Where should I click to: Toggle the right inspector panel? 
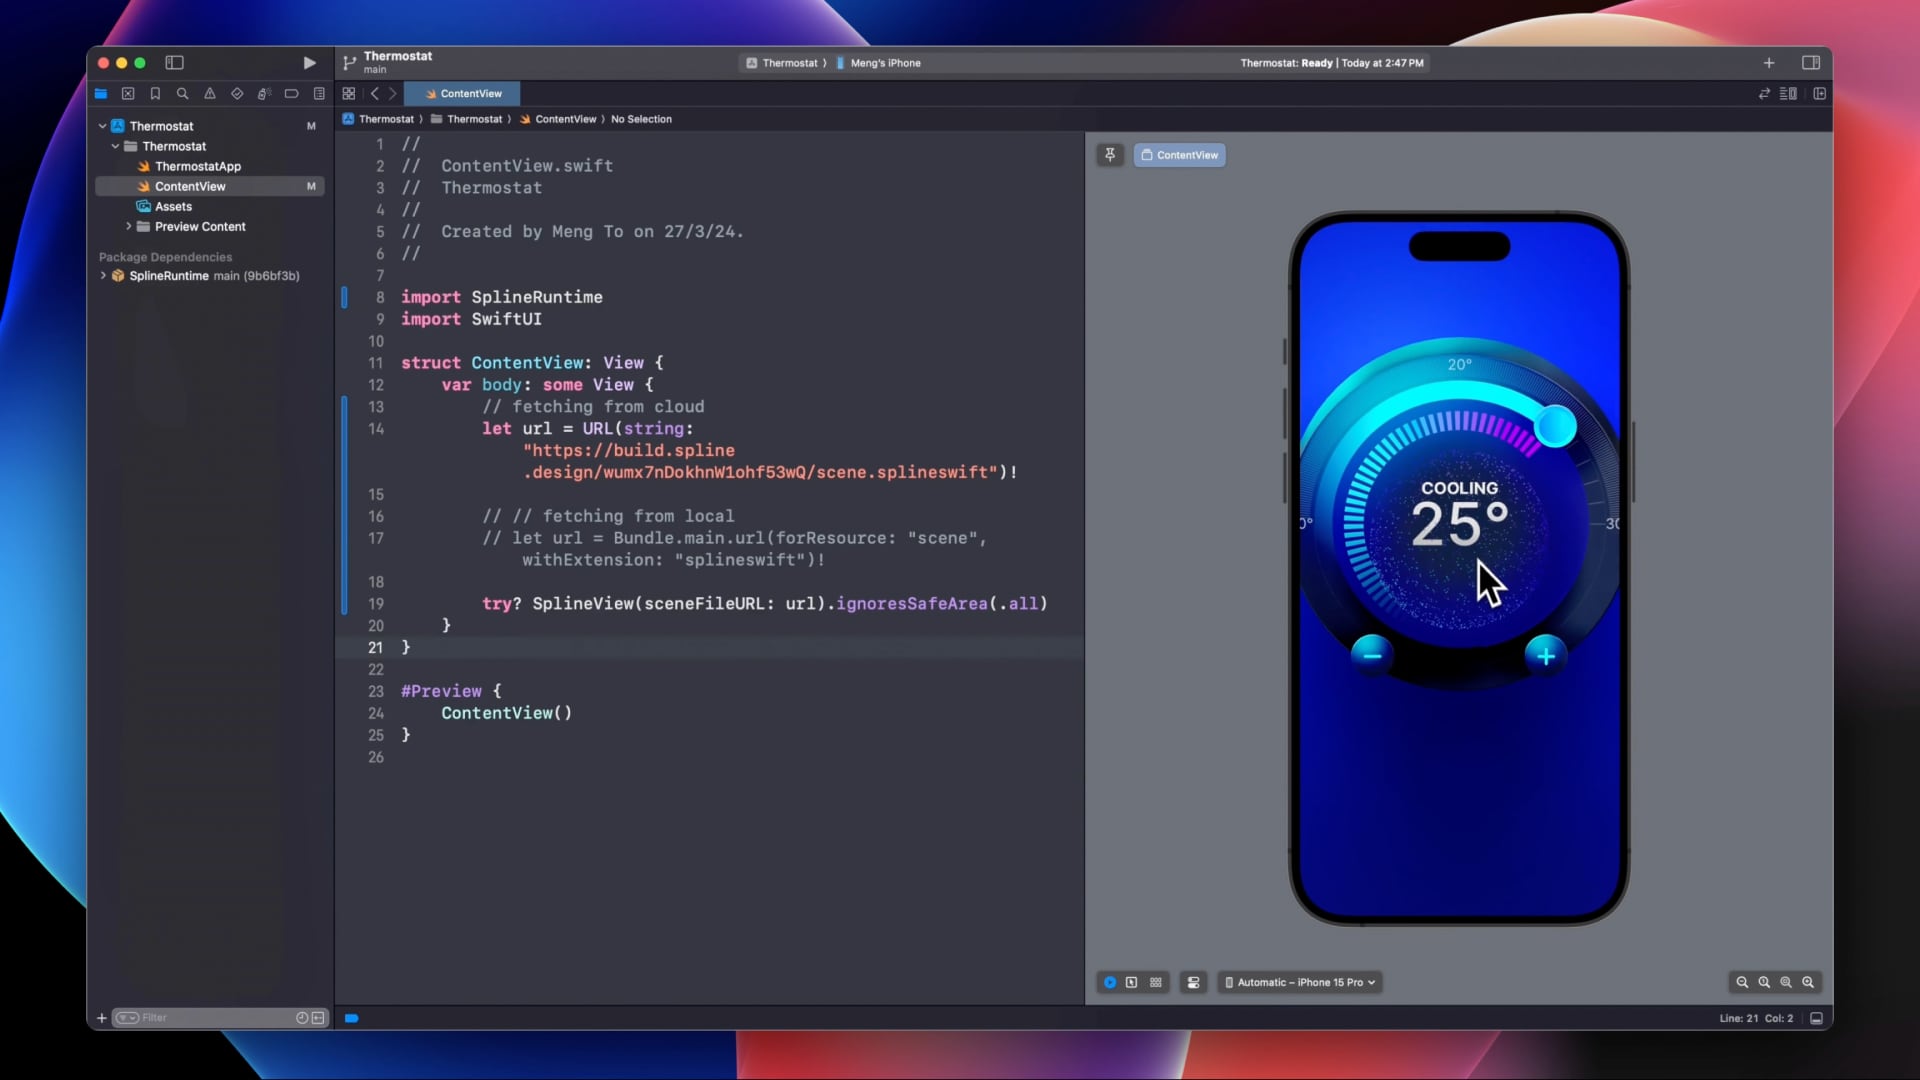(x=1811, y=62)
